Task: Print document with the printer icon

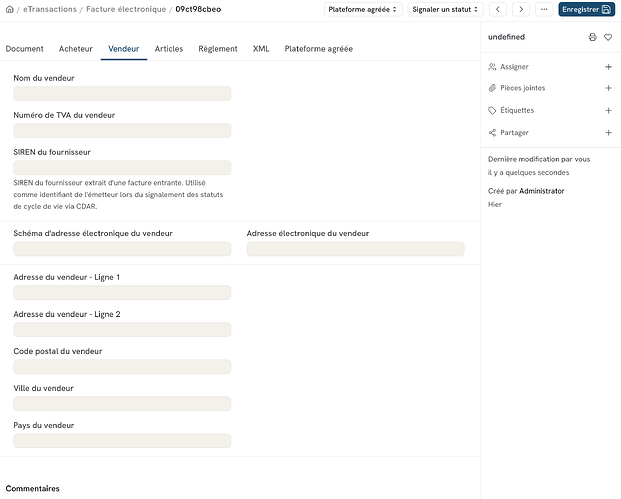Action: pos(592,37)
